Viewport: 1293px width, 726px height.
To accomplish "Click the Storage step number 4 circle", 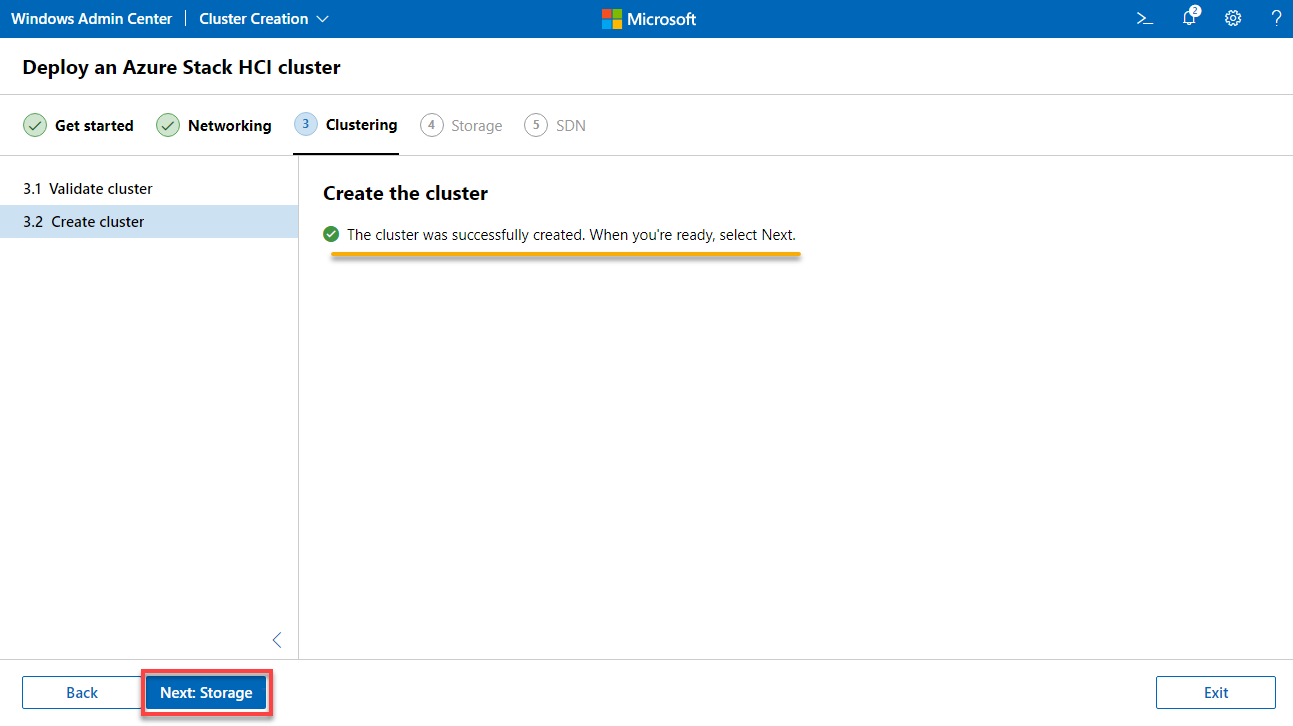I will click(x=432, y=125).
